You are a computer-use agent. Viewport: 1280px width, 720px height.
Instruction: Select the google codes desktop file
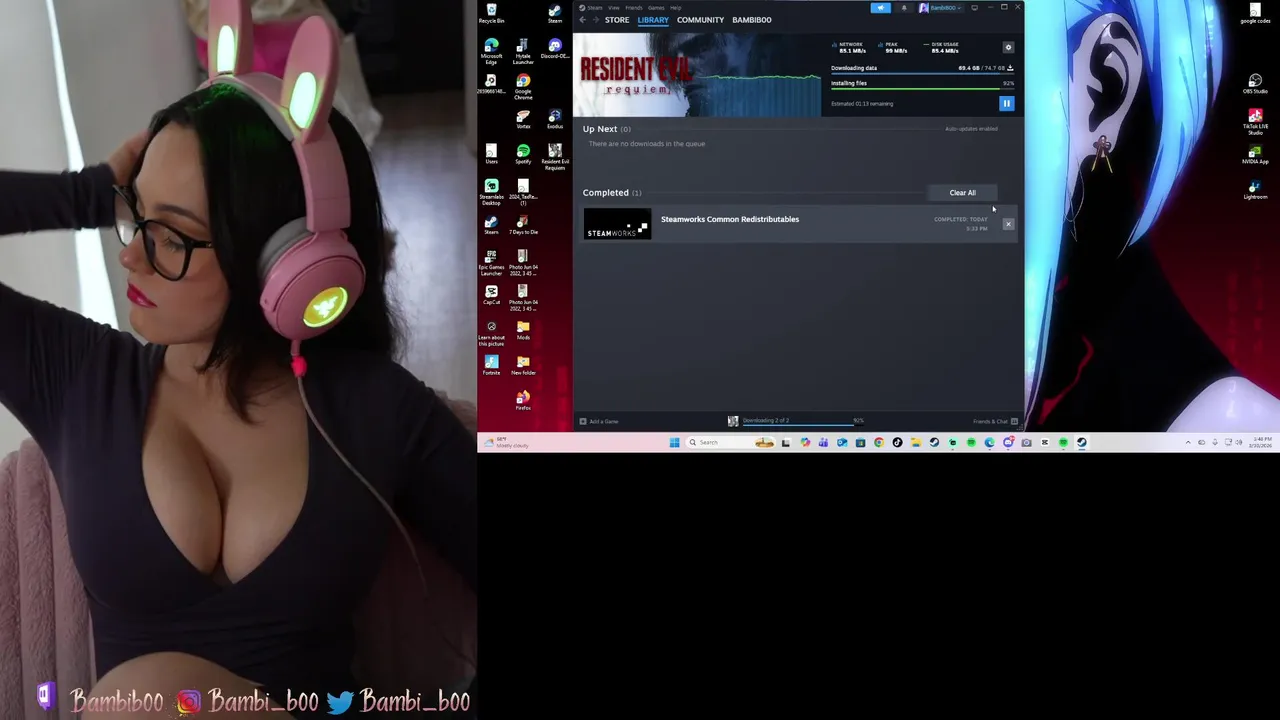(1255, 13)
